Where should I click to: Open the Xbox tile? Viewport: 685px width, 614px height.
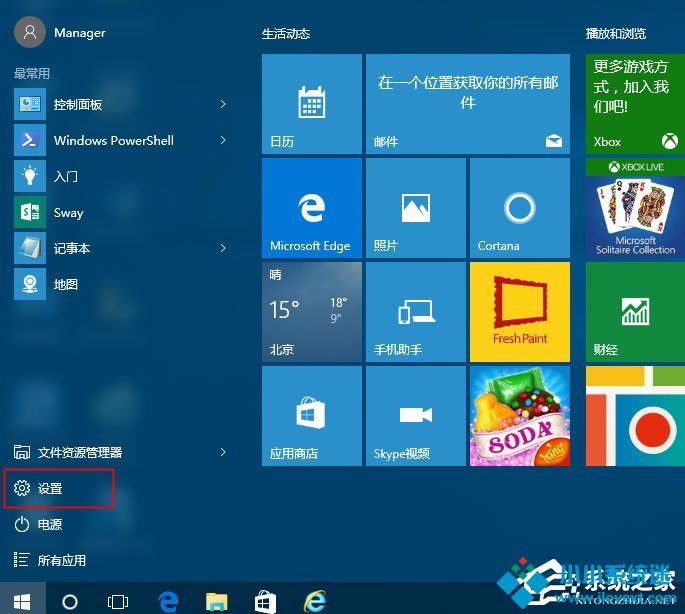coord(635,104)
